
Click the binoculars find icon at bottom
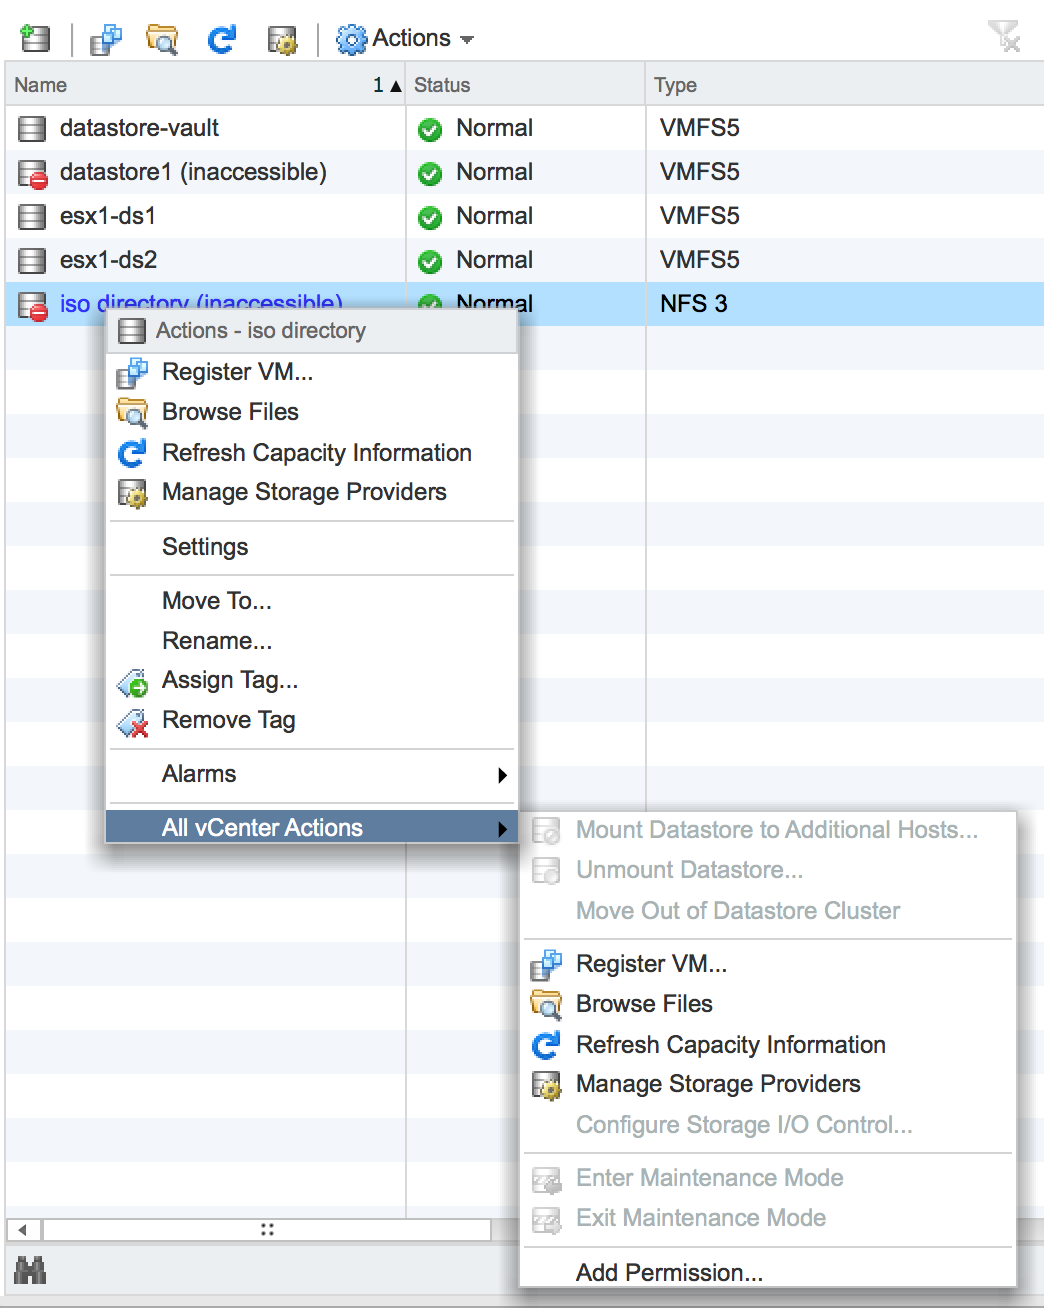pyautogui.click(x=30, y=1272)
